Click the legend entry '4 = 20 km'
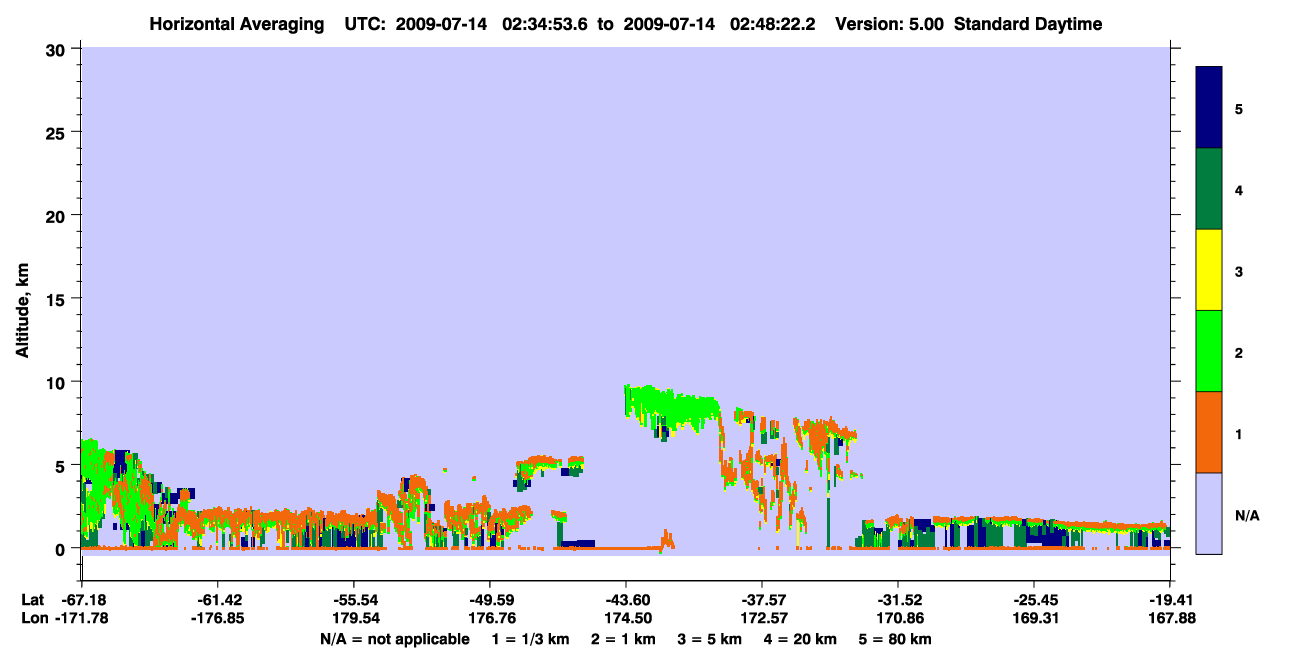The width and height of the screenshot is (1300, 667). tap(801, 639)
